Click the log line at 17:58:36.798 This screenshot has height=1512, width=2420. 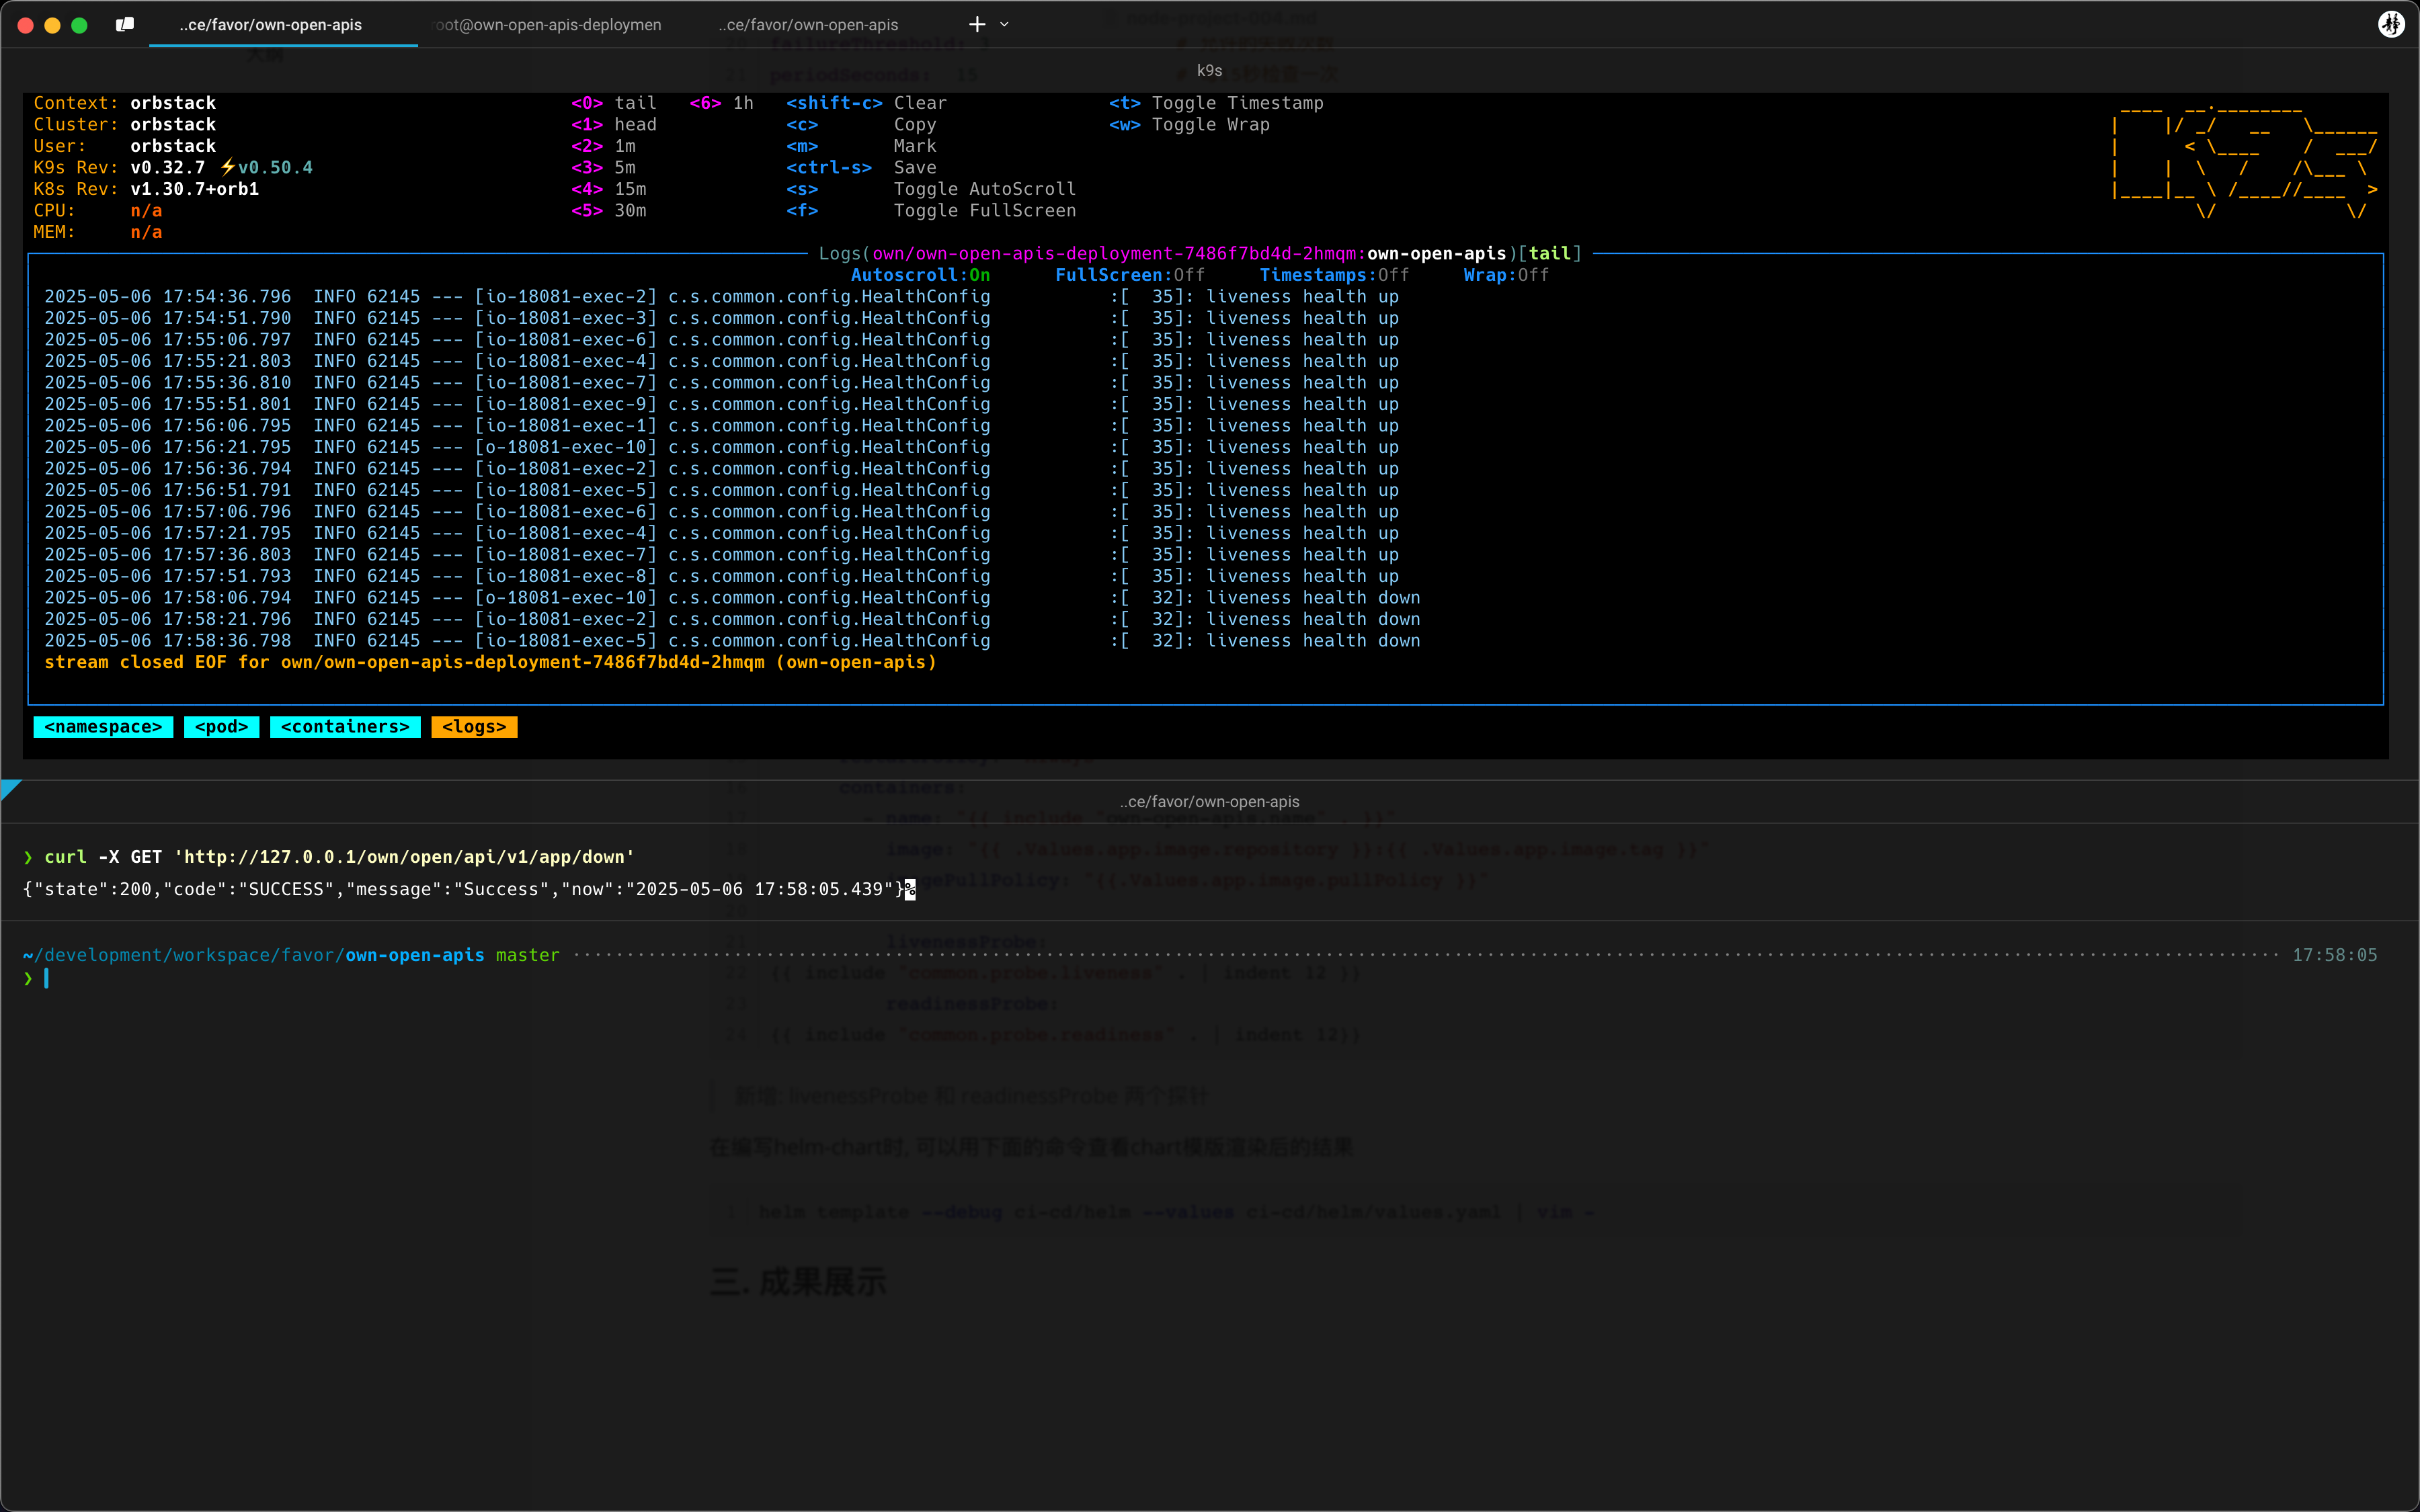[733, 640]
